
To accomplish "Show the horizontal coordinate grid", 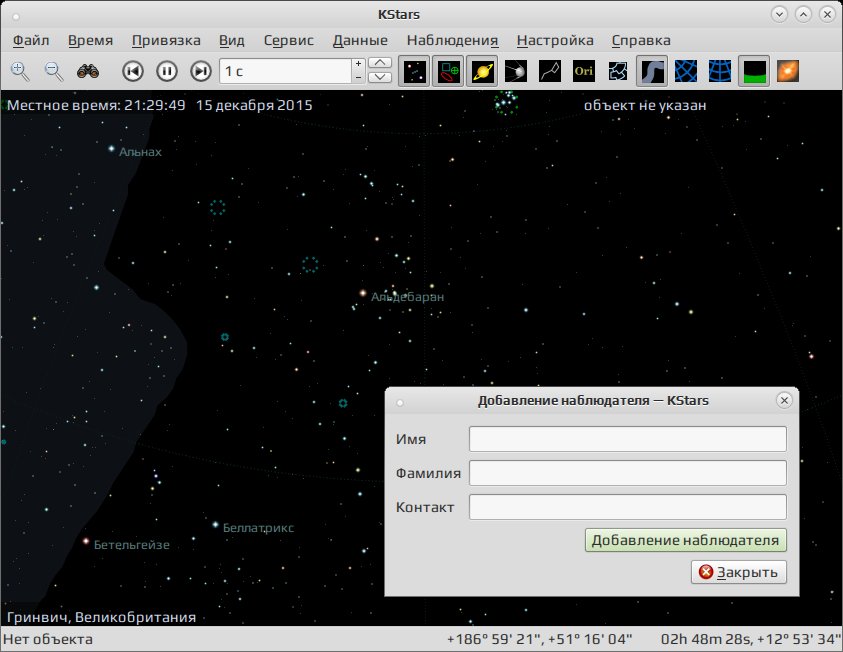I will [720, 71].
